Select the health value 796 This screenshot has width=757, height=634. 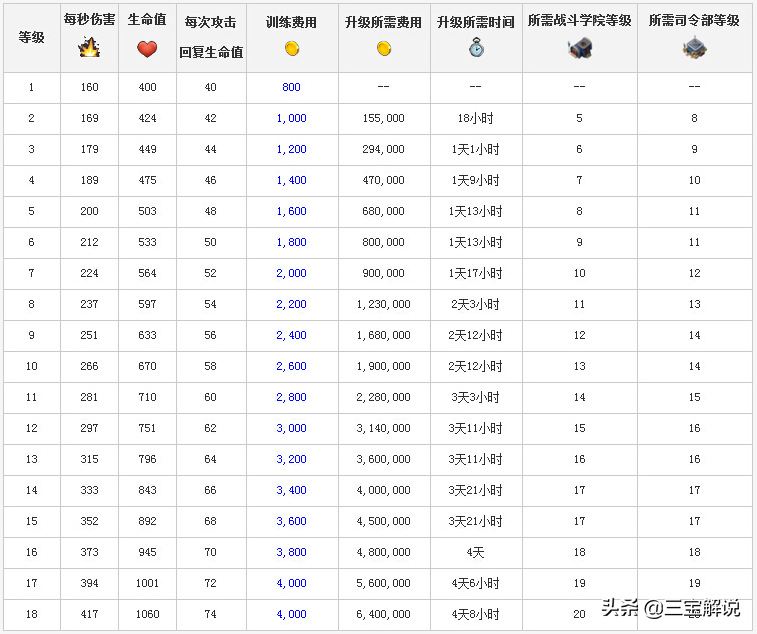coord(147,459)
